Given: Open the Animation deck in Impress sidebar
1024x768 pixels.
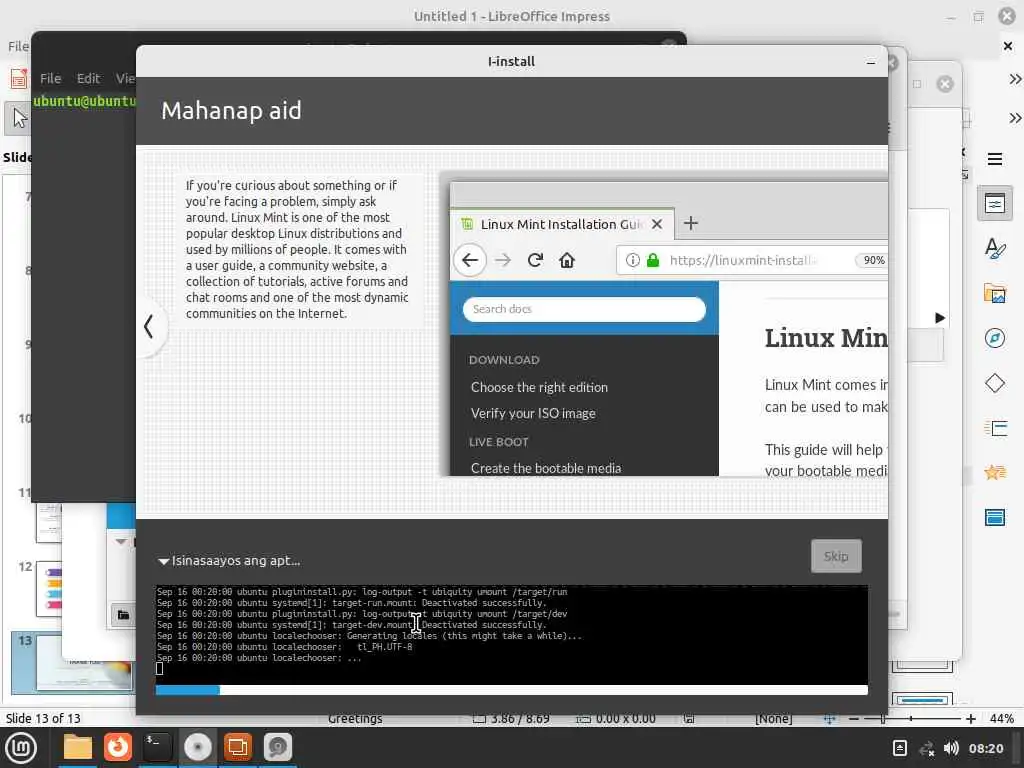Looking at the screenshot, I should pos(995,473).
